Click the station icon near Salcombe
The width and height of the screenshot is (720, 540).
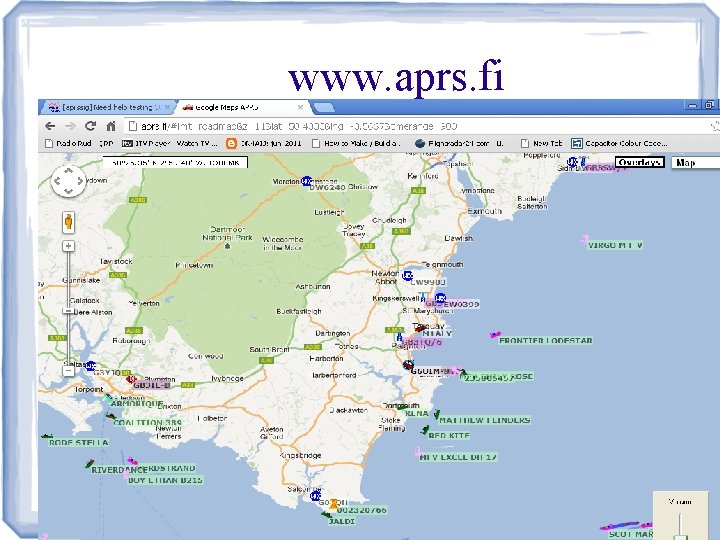click(x=315, y=496)
